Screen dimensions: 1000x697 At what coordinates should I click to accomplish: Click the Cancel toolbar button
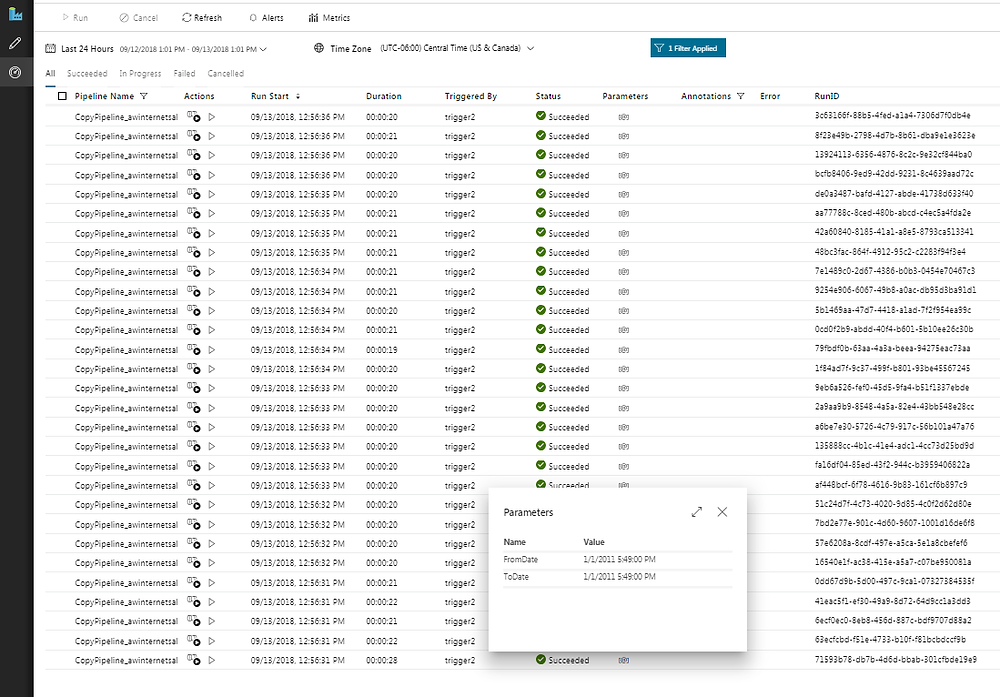(138, 18)
